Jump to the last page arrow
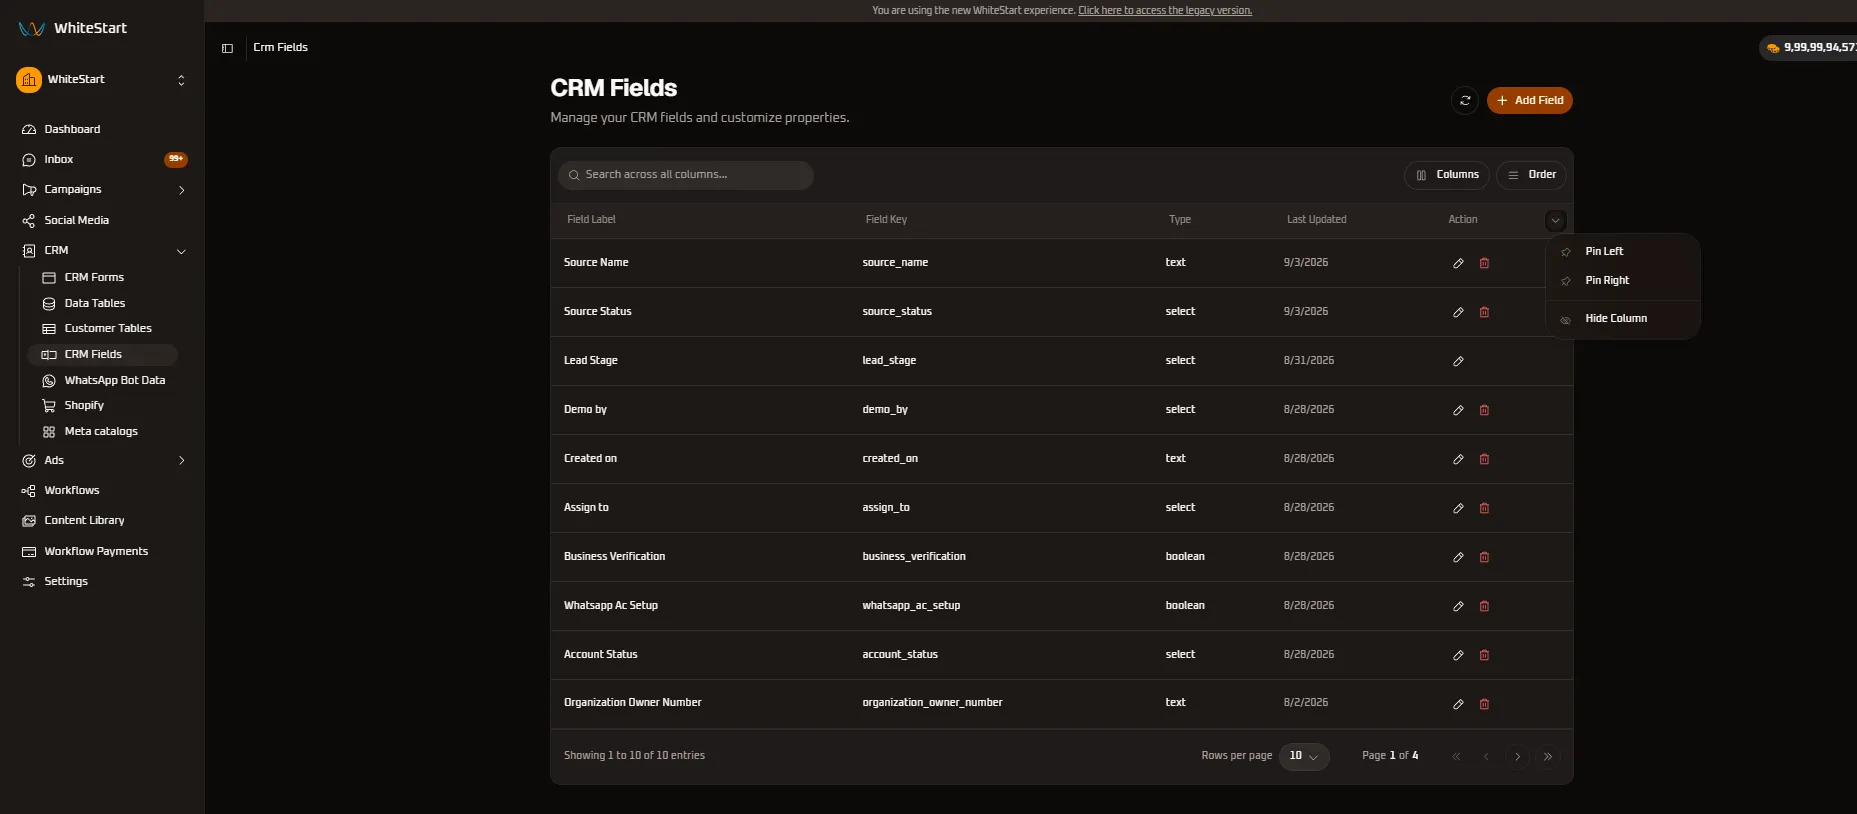The width and height of the screenshot is (1857, 814). (1548, 756)
